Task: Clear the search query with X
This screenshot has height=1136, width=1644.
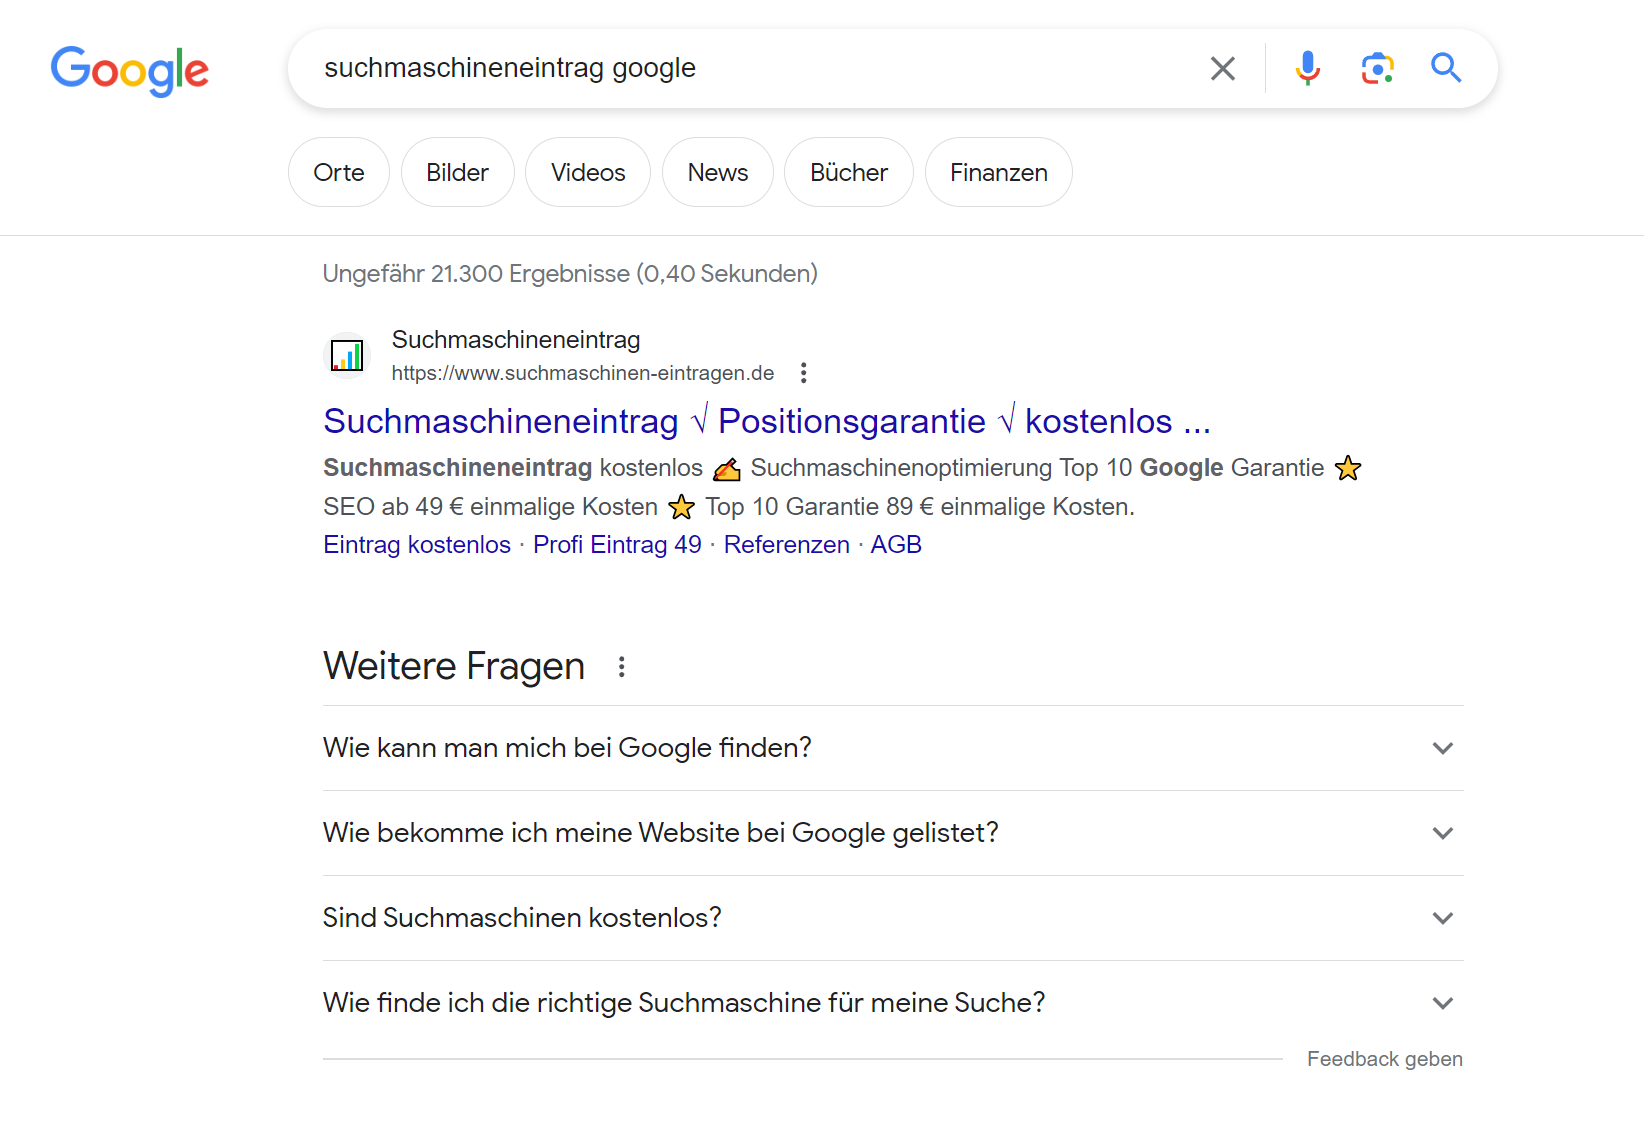Action: pyautogui.click(x=1222, y=68)
